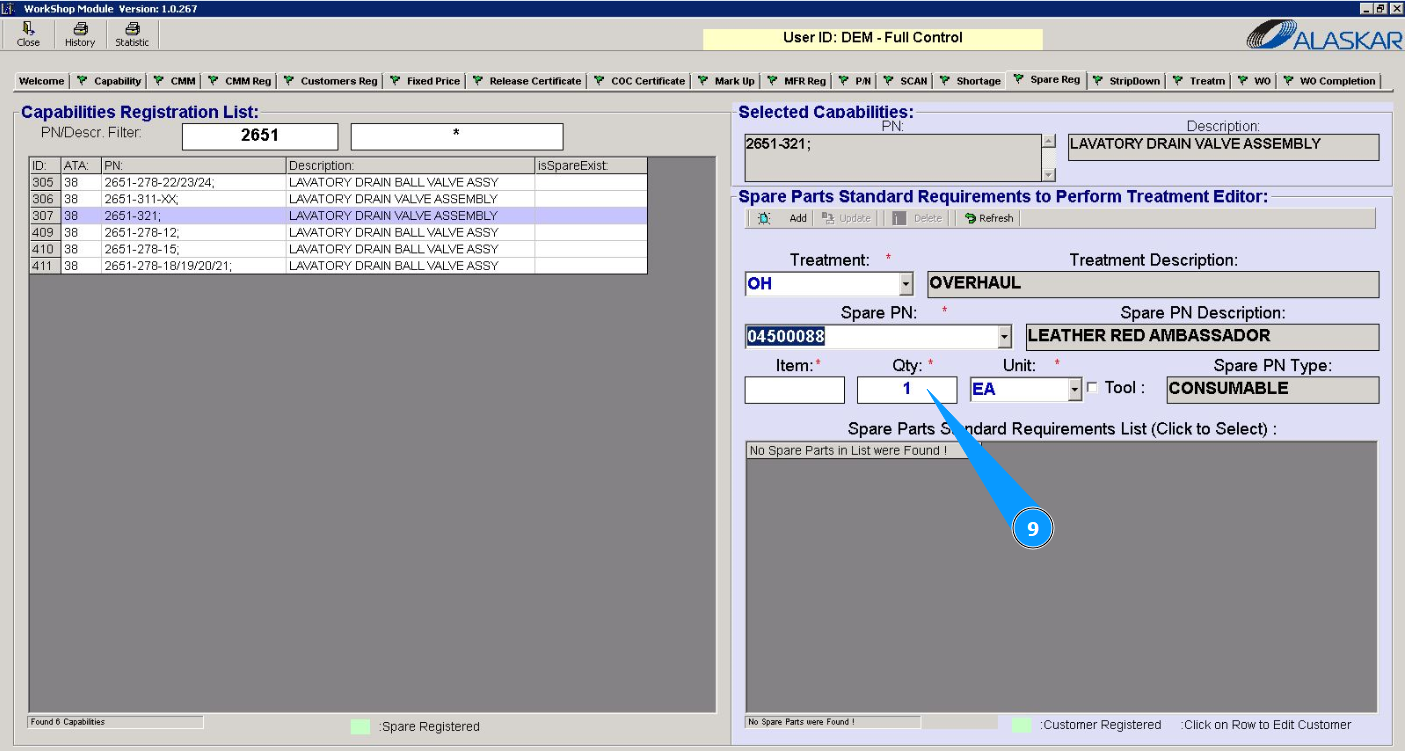Click the Update toolbar button
Viewport: 1405px width, 751px height.
846,218
